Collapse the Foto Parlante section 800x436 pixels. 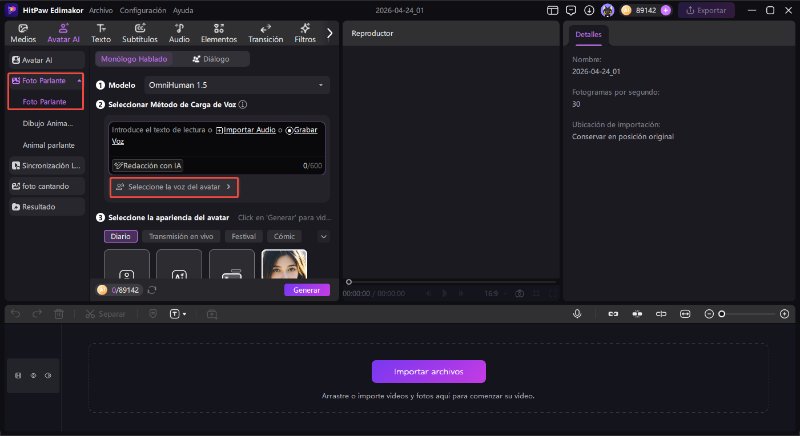coord(79,81)
